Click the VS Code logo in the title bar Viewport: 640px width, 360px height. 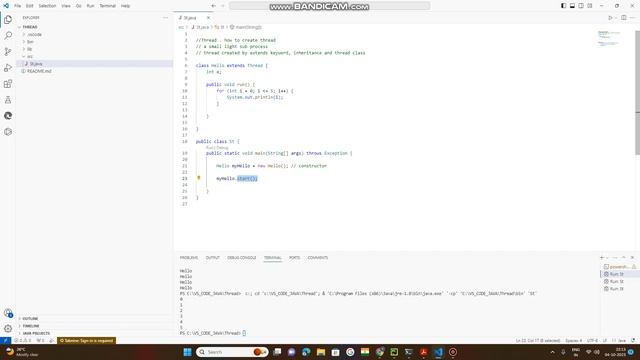[6, 6]
